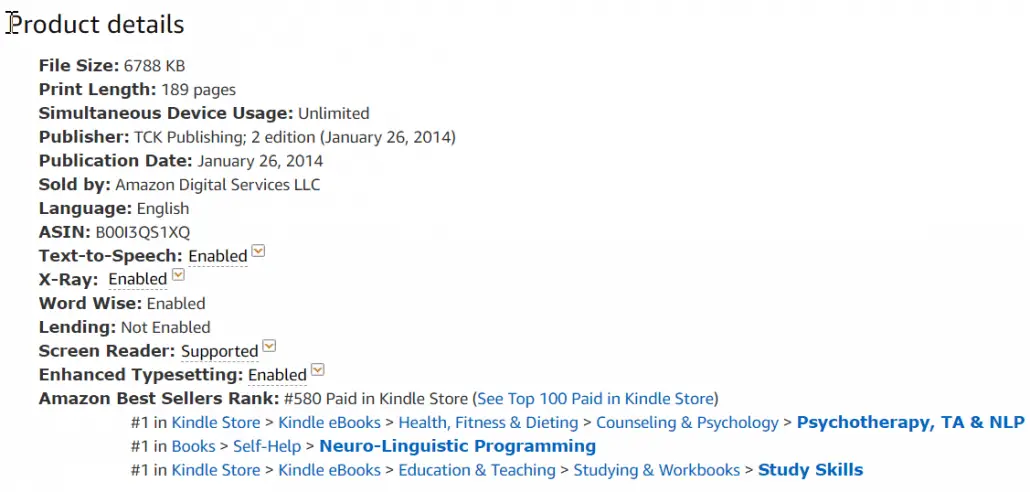Go to Health, Fitness & Dieting category
The image size is (1030, 492).
[488, 422]
